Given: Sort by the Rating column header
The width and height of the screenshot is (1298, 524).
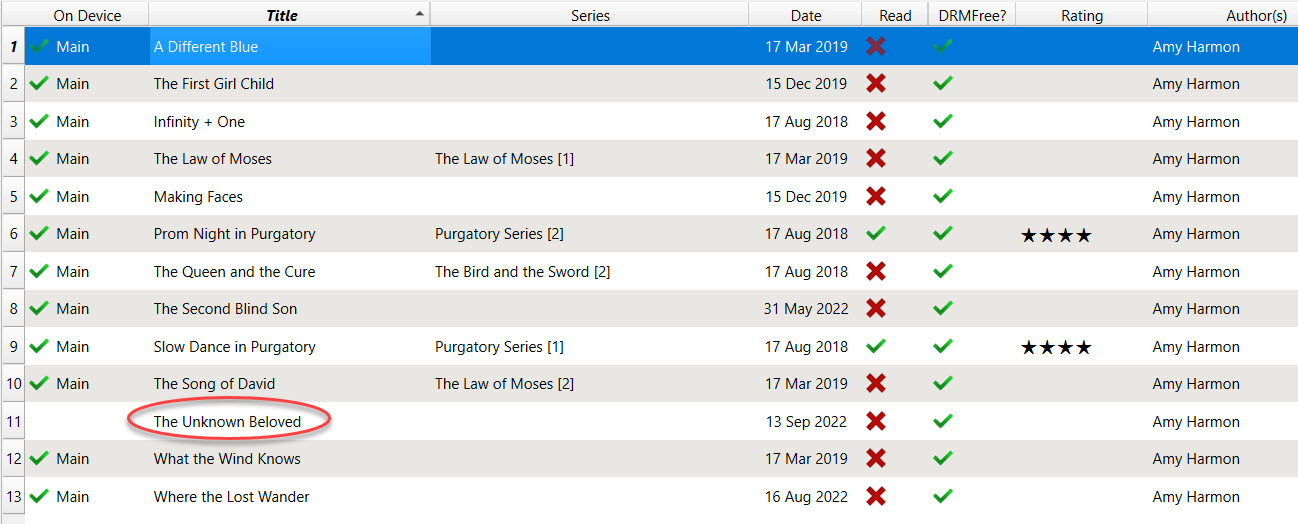Looking at the screenshot, I should coord(1082,15).
